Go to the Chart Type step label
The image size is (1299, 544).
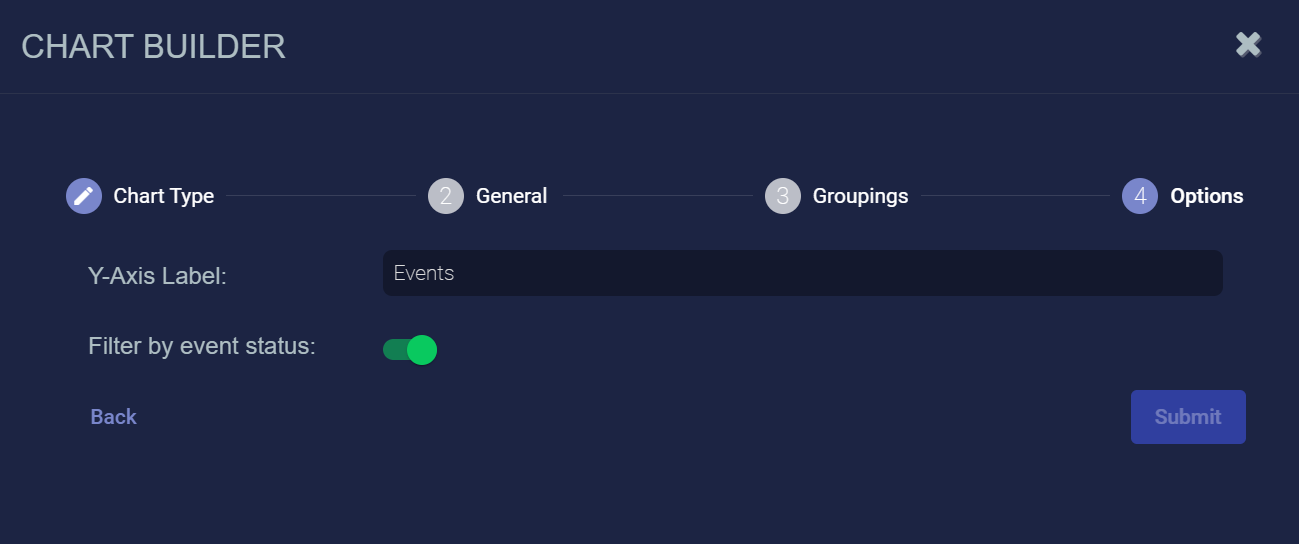click(x=163, y=196)
